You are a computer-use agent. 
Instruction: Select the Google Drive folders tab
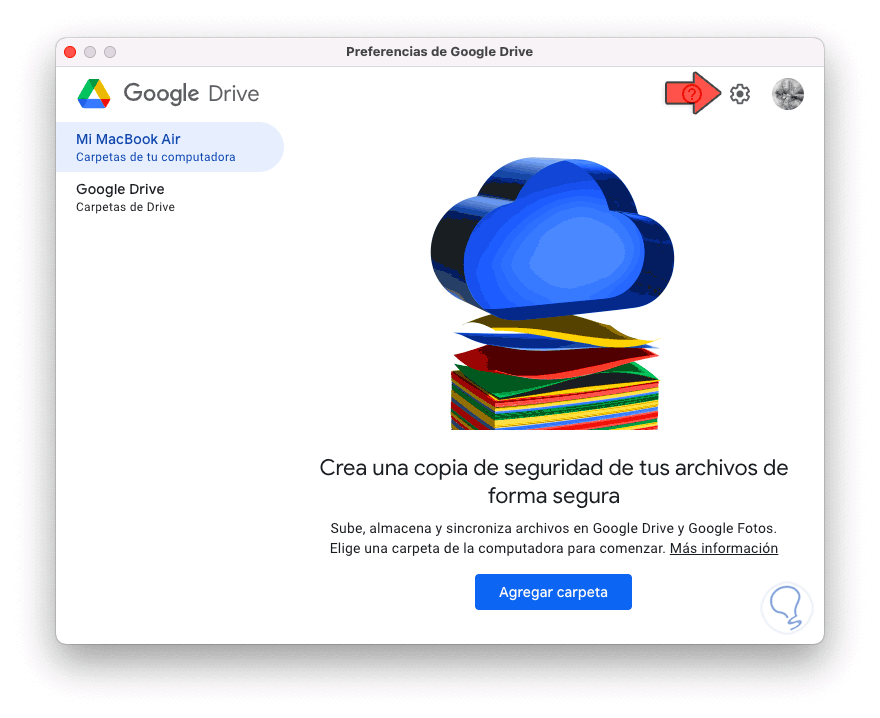click(170, 198)
